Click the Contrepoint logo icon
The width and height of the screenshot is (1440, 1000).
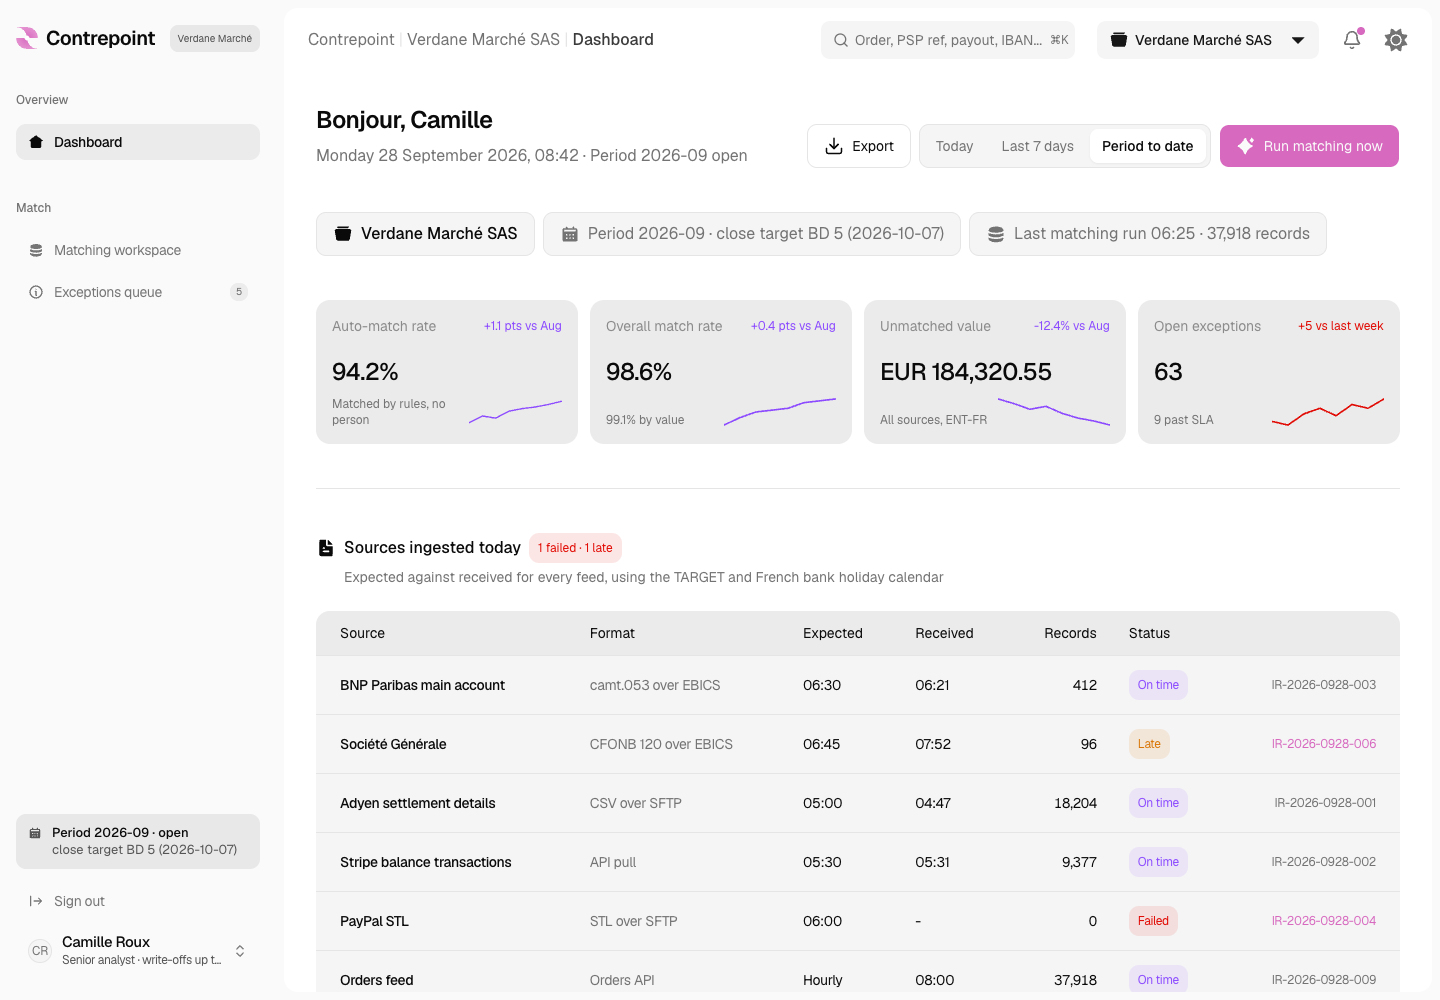27,38
